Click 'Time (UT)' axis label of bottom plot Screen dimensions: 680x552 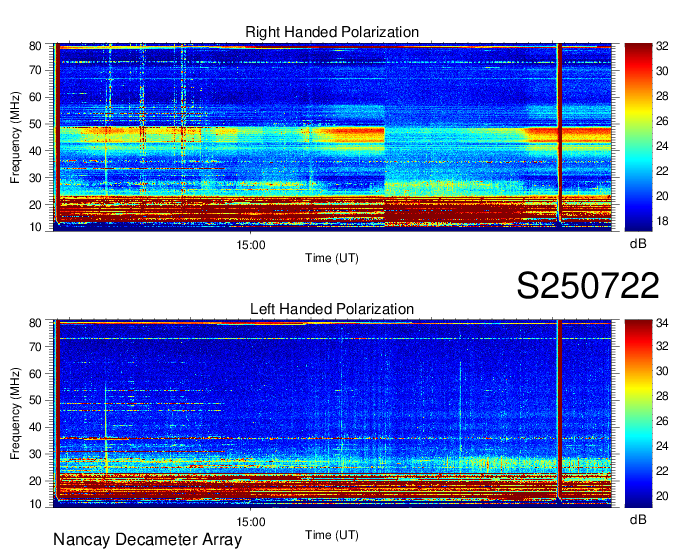[332, 535]
